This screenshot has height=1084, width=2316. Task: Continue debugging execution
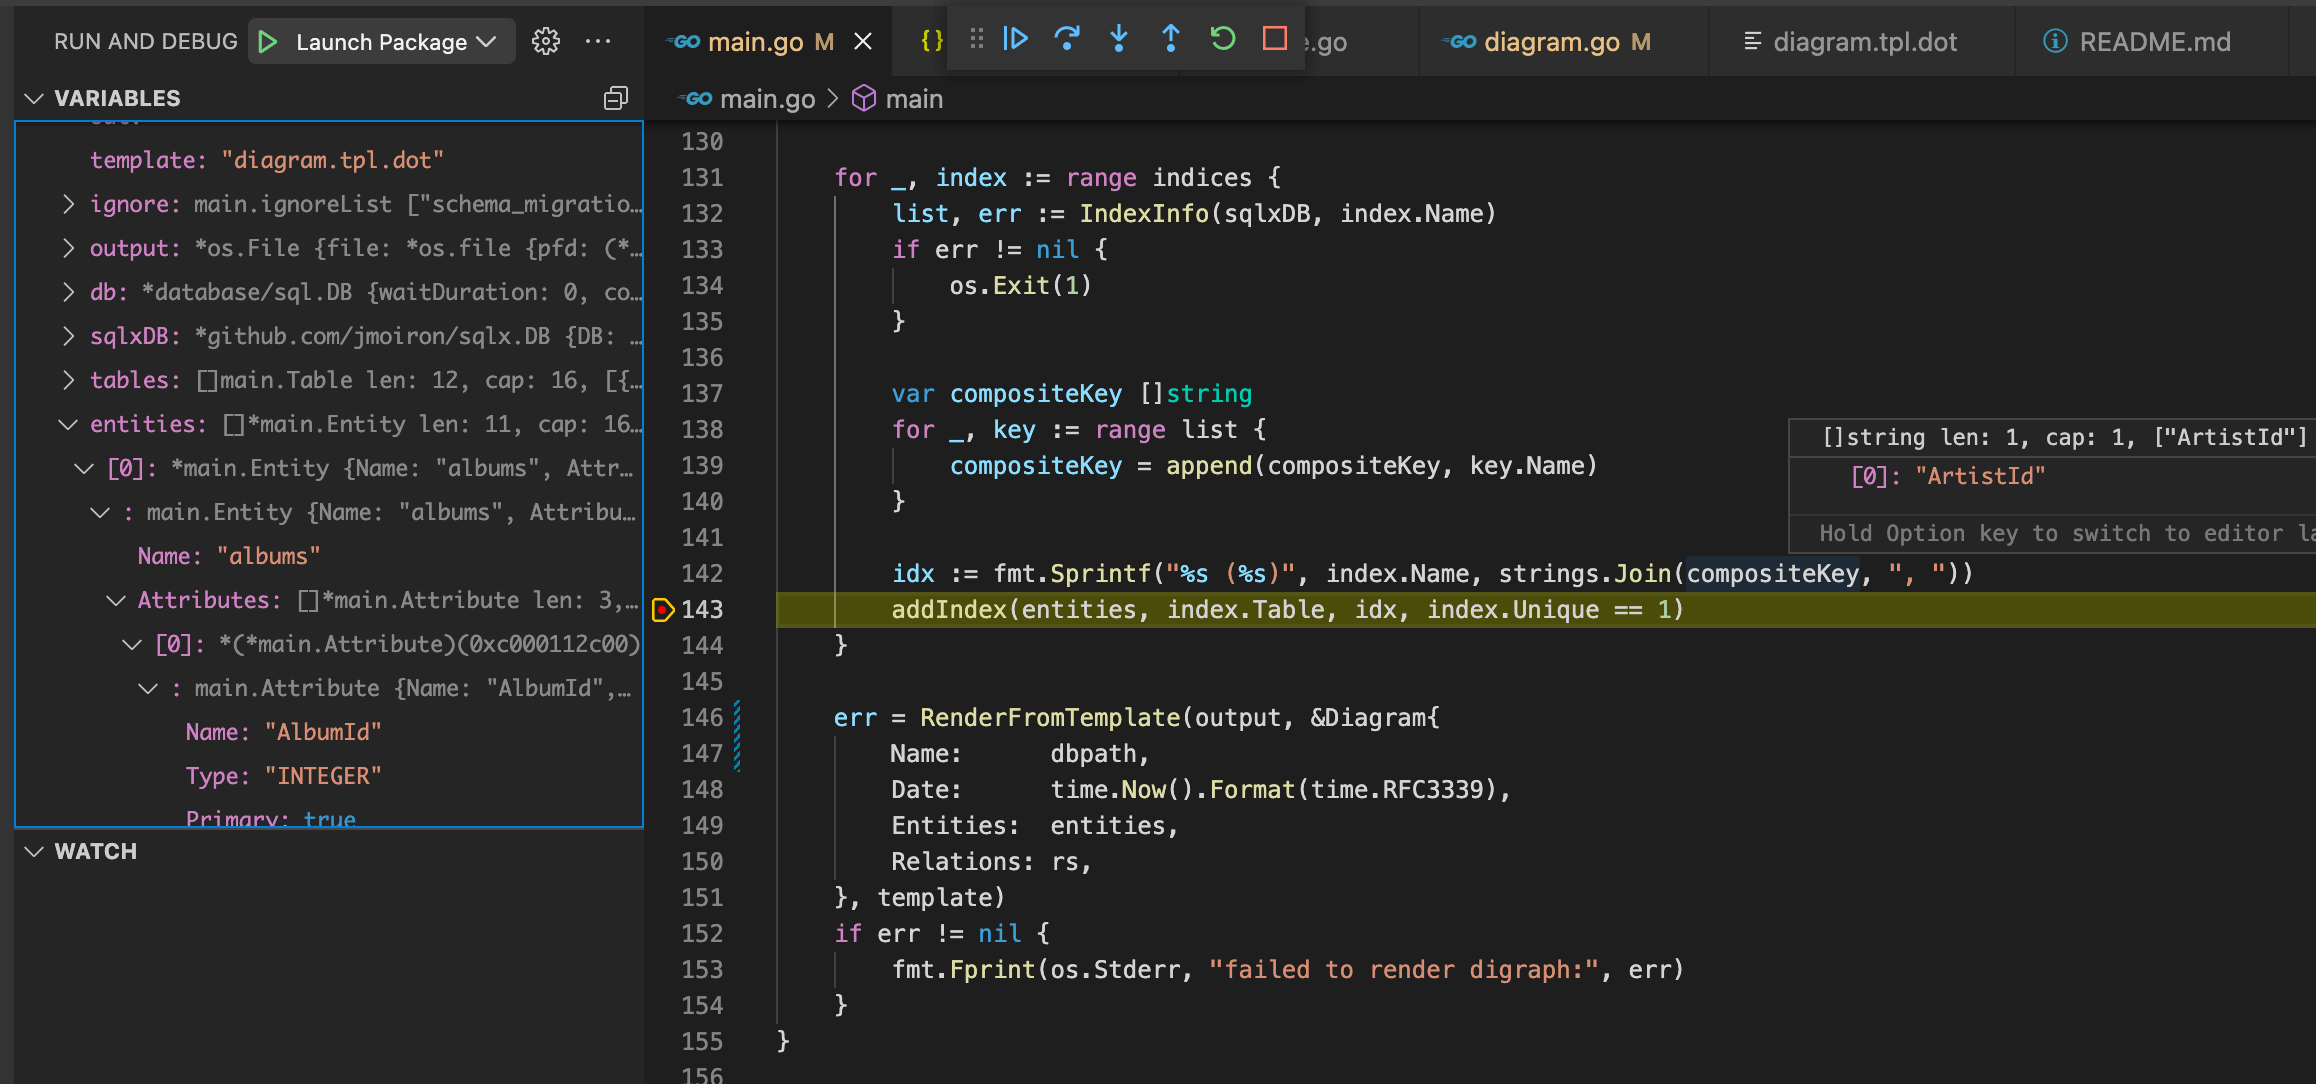tap(1015, 39)
